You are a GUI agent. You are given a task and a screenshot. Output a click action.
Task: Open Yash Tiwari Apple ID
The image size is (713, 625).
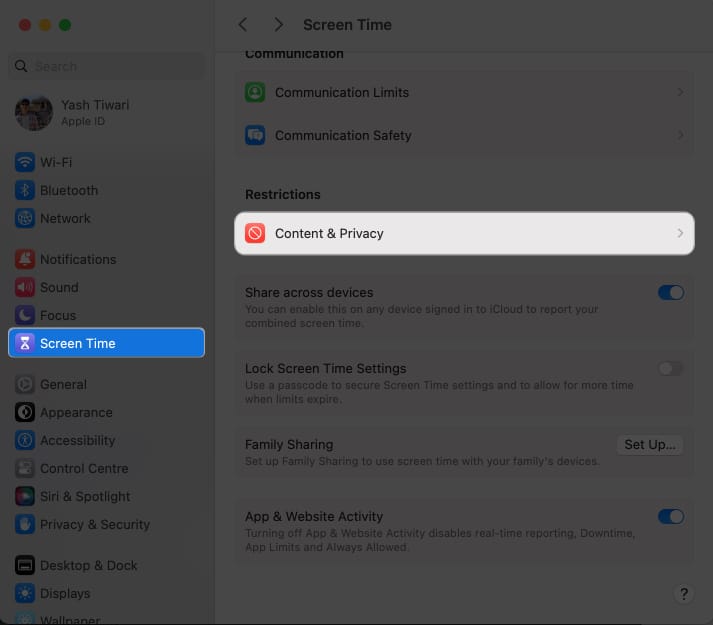point(106,112)
